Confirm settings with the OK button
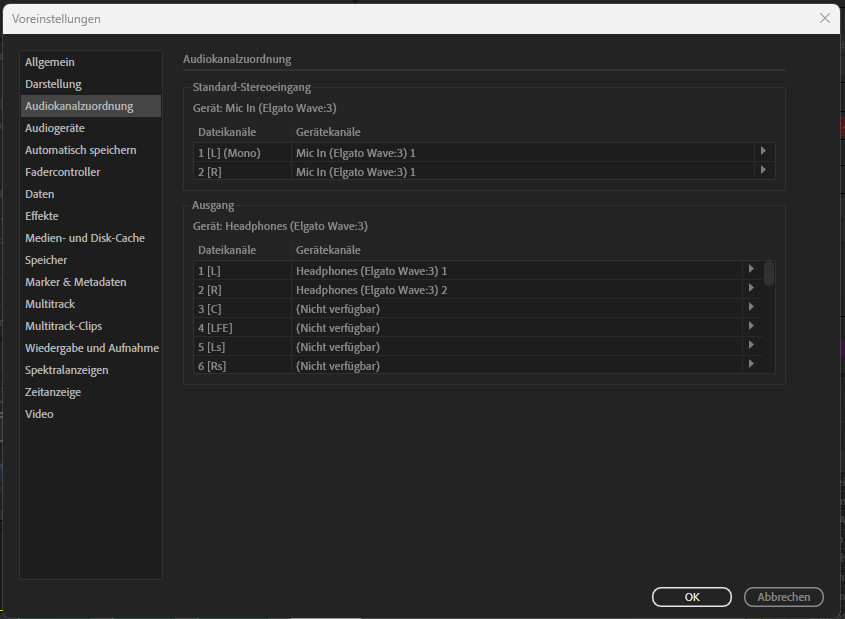The width and height of the screenshot is (845, 619). click(691, 596)
